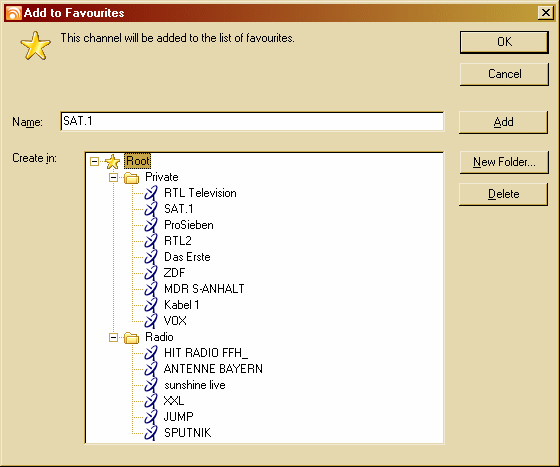
Task: Click the satellite icon beside RTL Television
Action: click(x=151, y=193)
